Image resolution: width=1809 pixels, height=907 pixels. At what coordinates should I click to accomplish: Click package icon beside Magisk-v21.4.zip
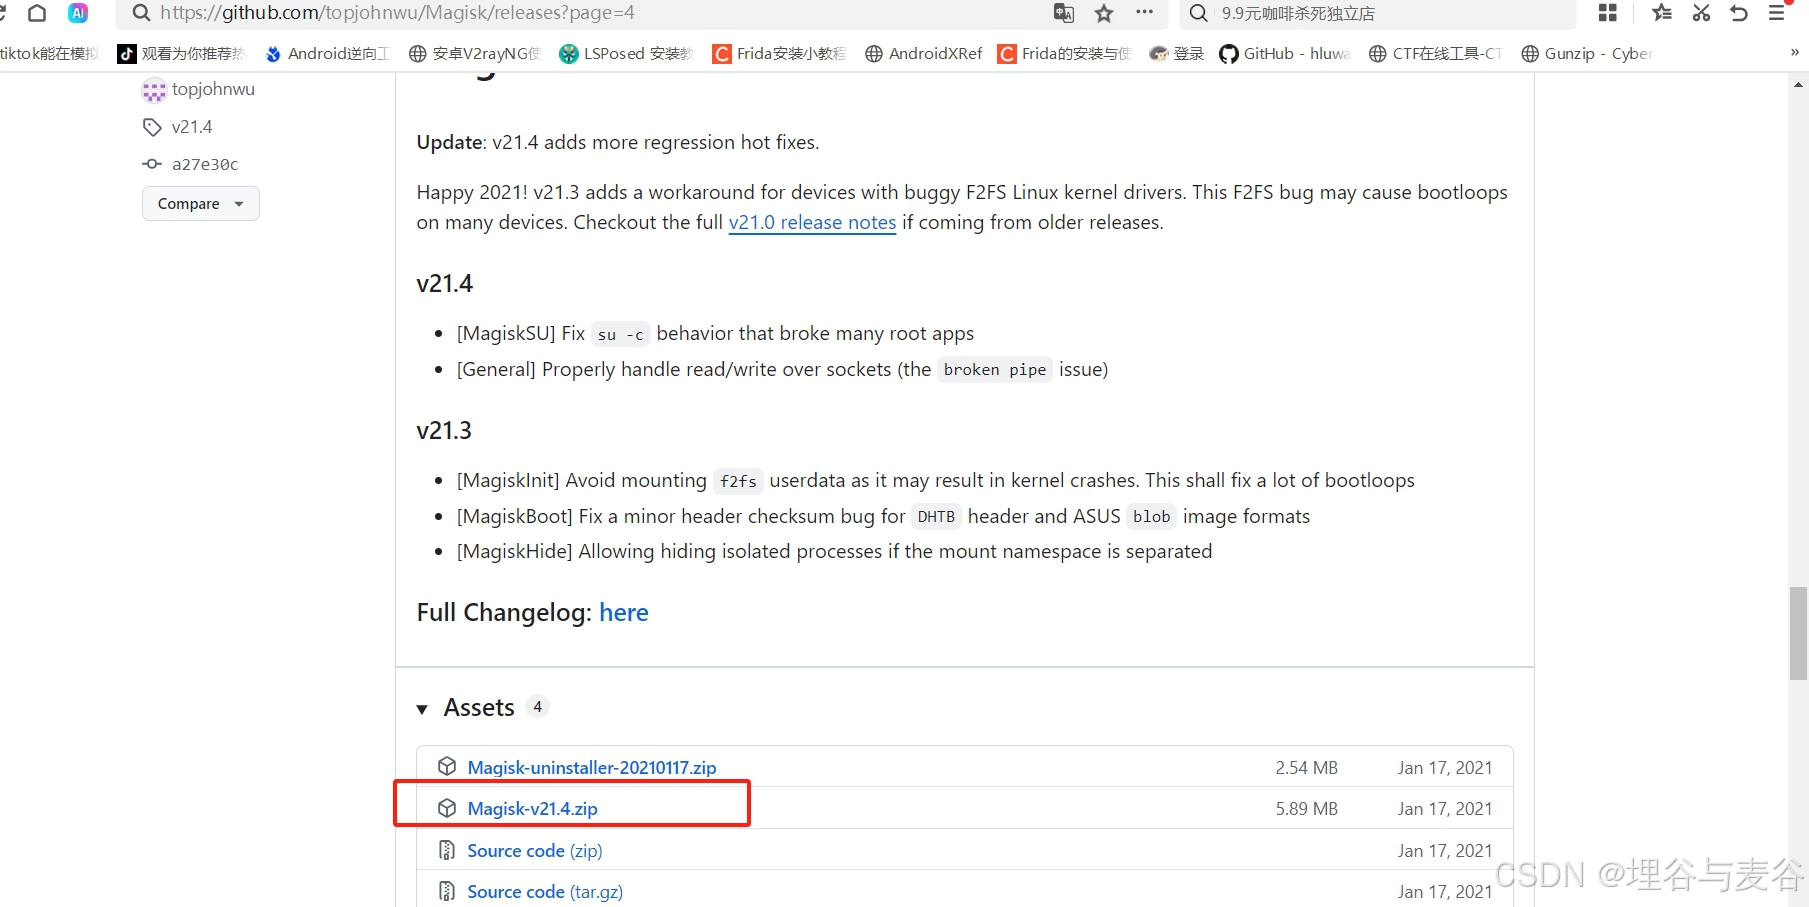coord(447,808)
